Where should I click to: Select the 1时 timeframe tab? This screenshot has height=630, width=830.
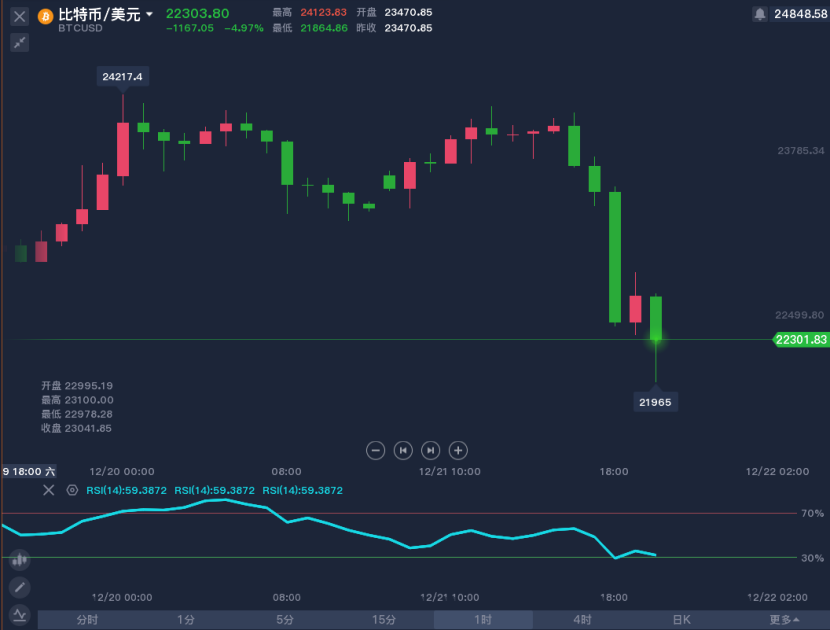483,619
